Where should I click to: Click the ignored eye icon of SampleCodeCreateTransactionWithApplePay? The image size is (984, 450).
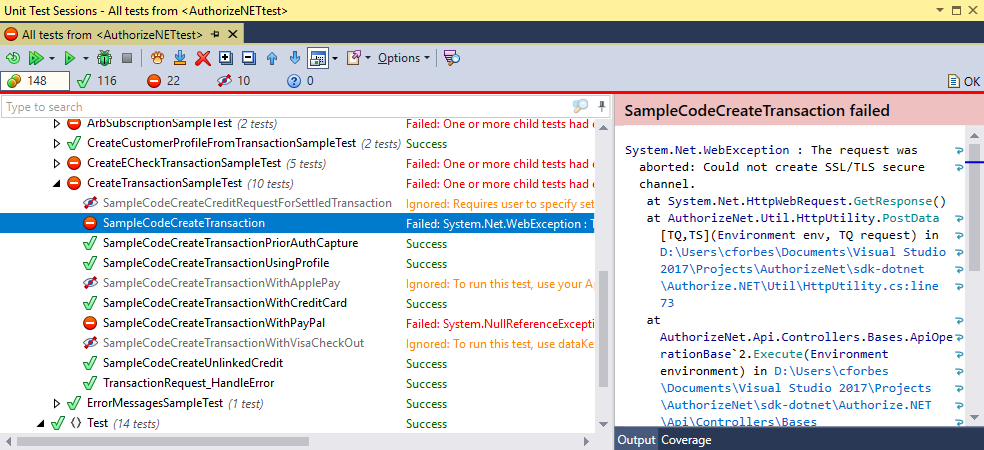(x=90, y=283)
